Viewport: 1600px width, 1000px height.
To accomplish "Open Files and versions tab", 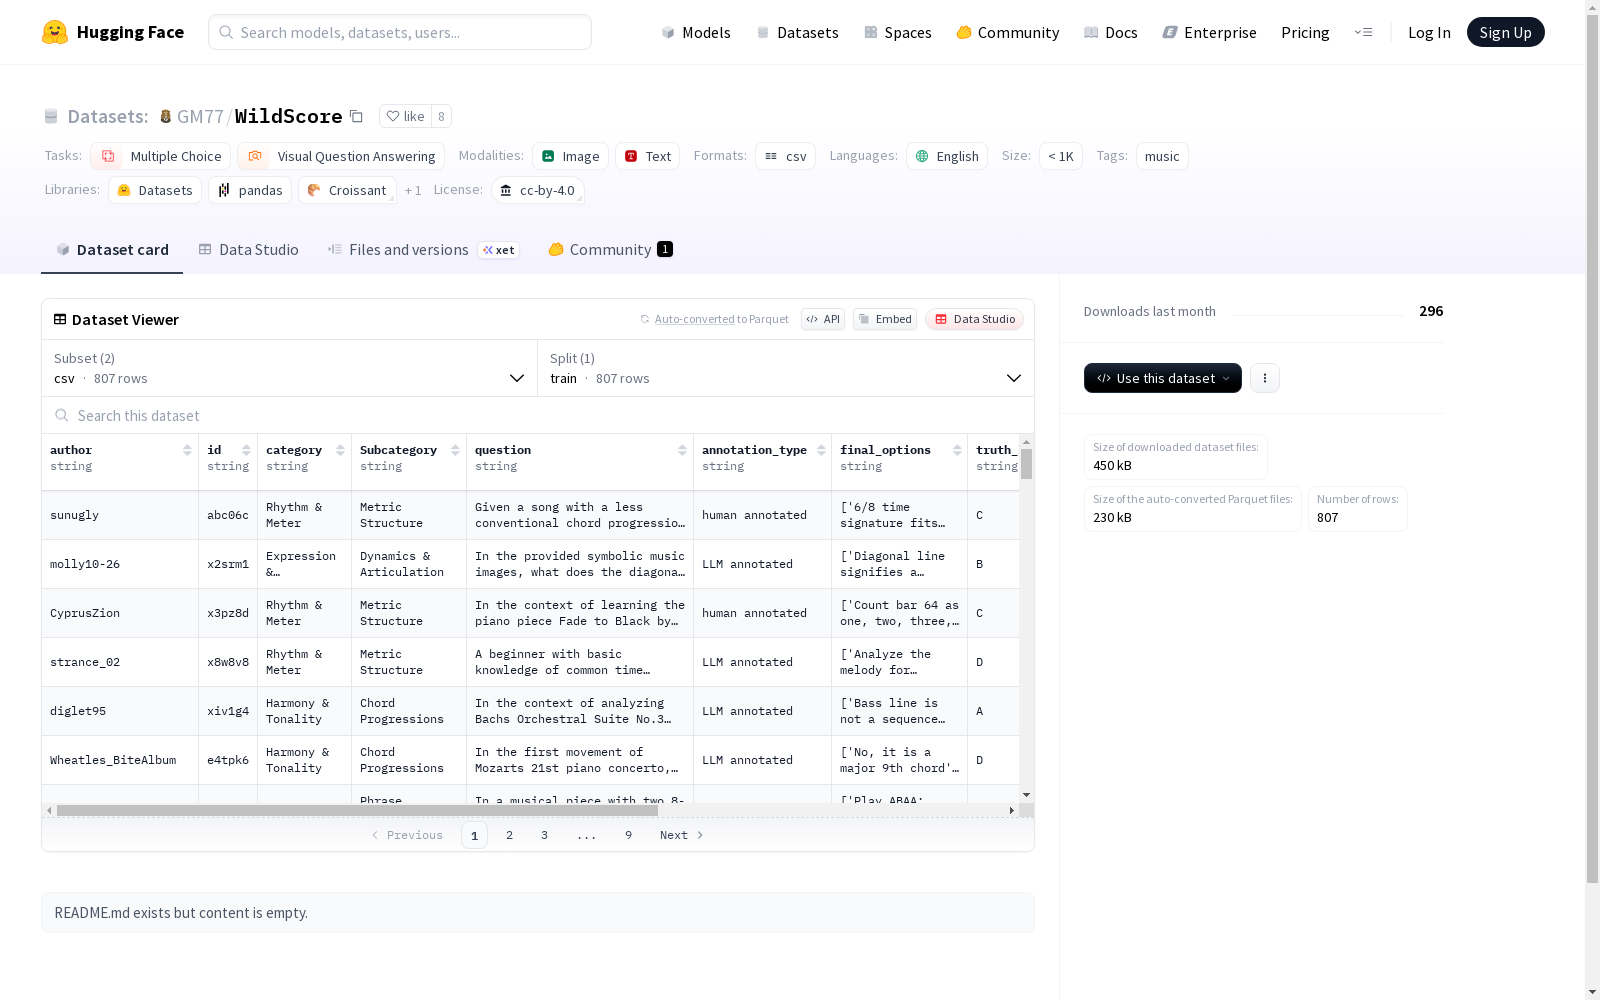I will click(x=423, y=250).
